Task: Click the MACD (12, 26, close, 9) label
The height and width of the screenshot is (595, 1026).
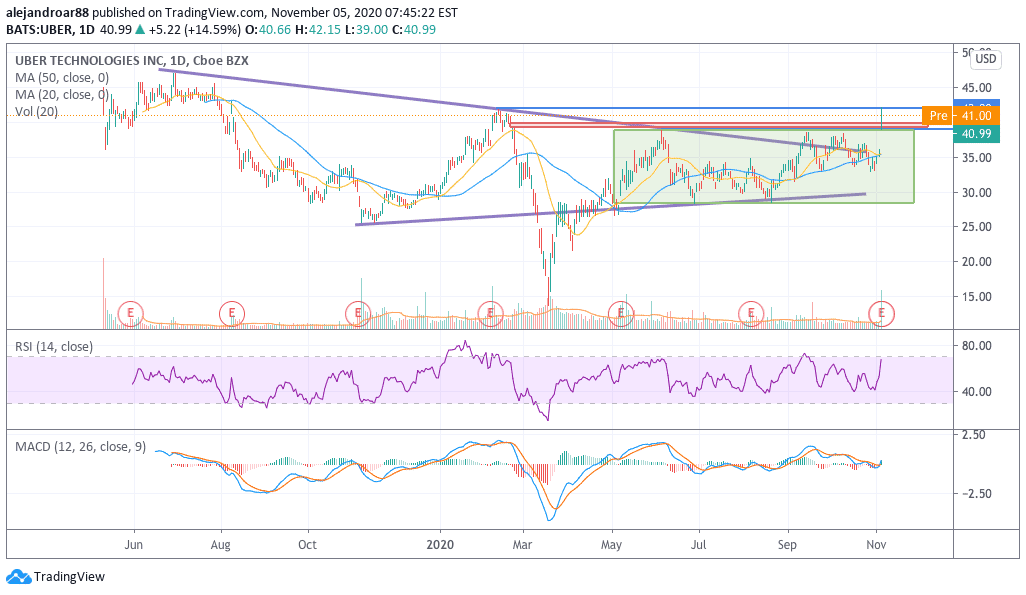Action: coord(80,446)
